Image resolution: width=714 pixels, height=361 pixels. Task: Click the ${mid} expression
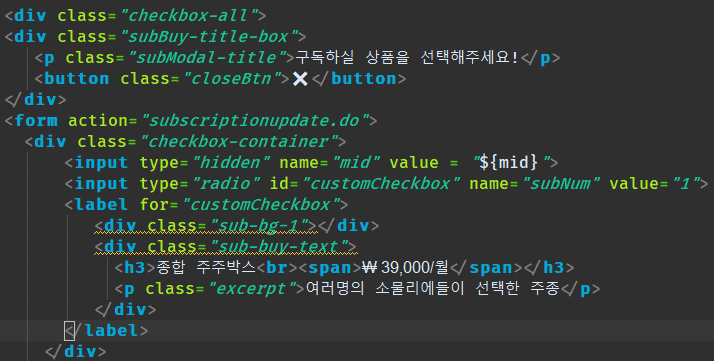(509, 163)
